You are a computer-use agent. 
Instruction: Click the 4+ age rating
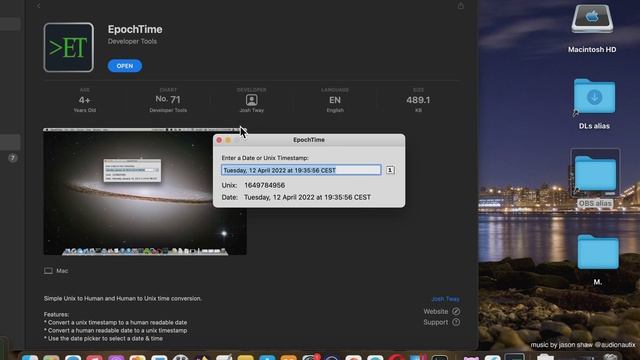(x=84, y=100)
